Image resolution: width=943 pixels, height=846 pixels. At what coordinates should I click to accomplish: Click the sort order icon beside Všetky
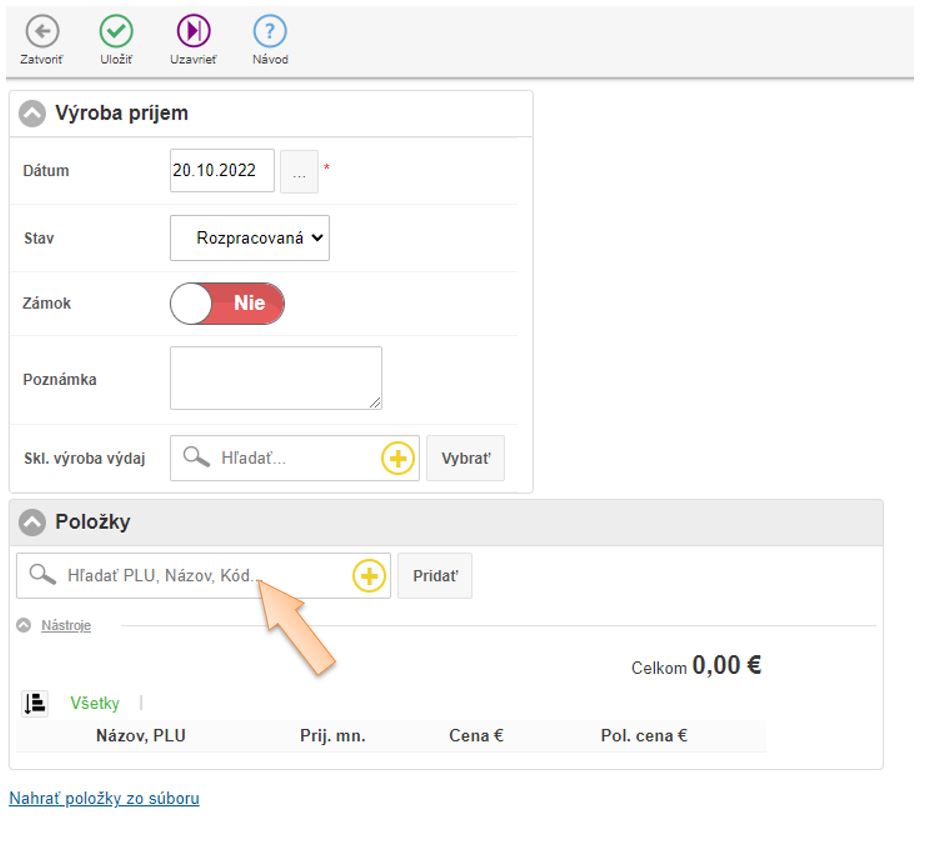35,703
